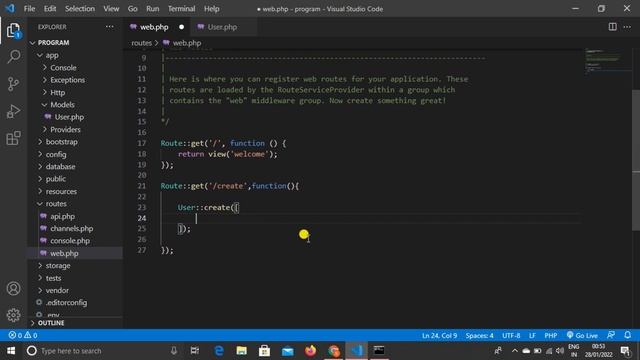Change UTF-8 file encoding

511,336
